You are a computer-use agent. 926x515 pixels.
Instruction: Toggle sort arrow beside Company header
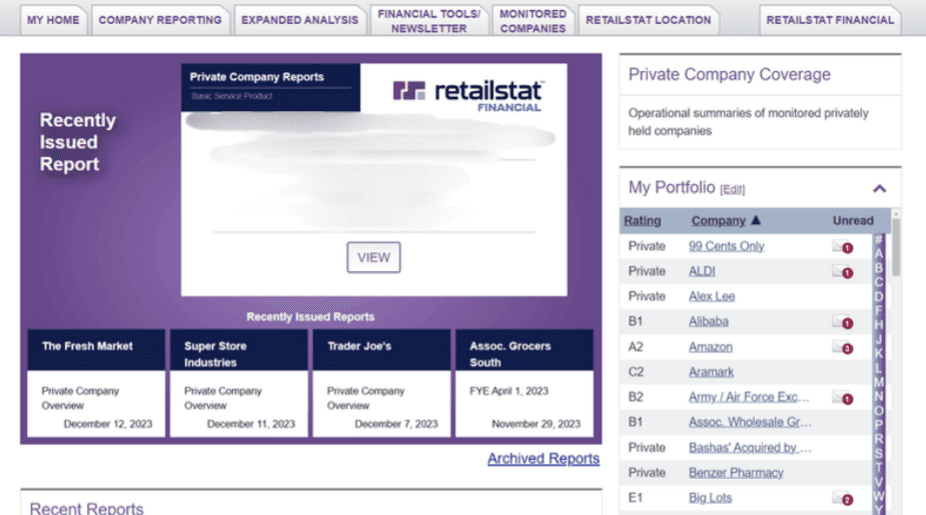click(755, 220)
